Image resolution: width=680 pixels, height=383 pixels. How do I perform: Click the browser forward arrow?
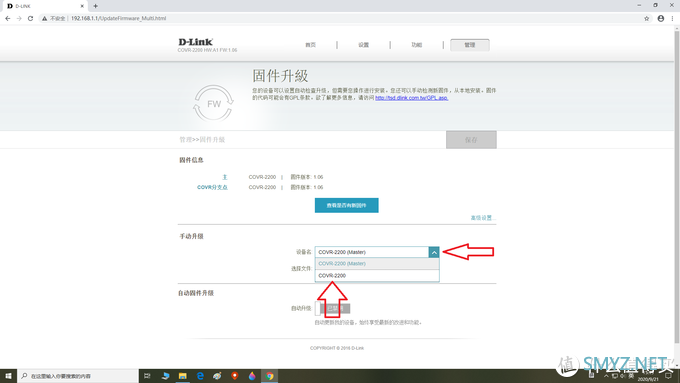tap(19, 18)
